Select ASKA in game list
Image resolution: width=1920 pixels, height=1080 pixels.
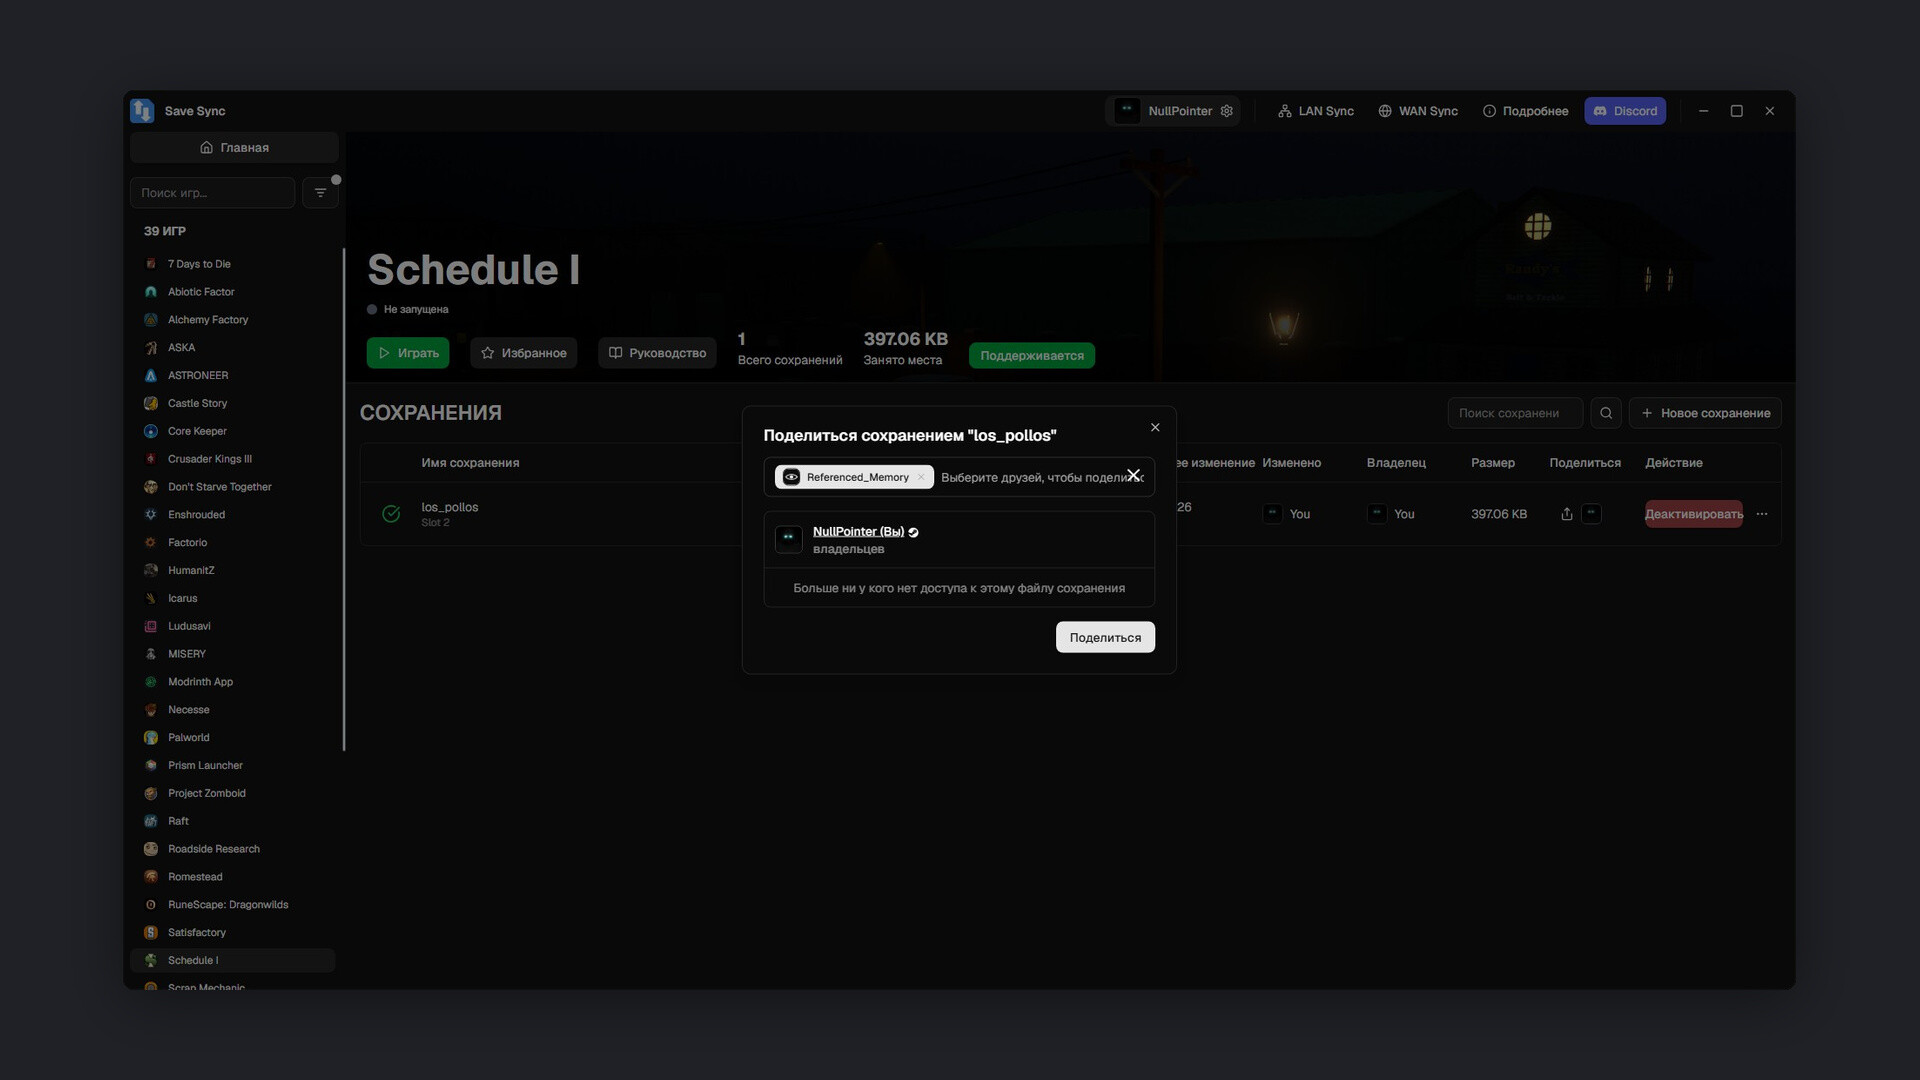click(232, 348)
